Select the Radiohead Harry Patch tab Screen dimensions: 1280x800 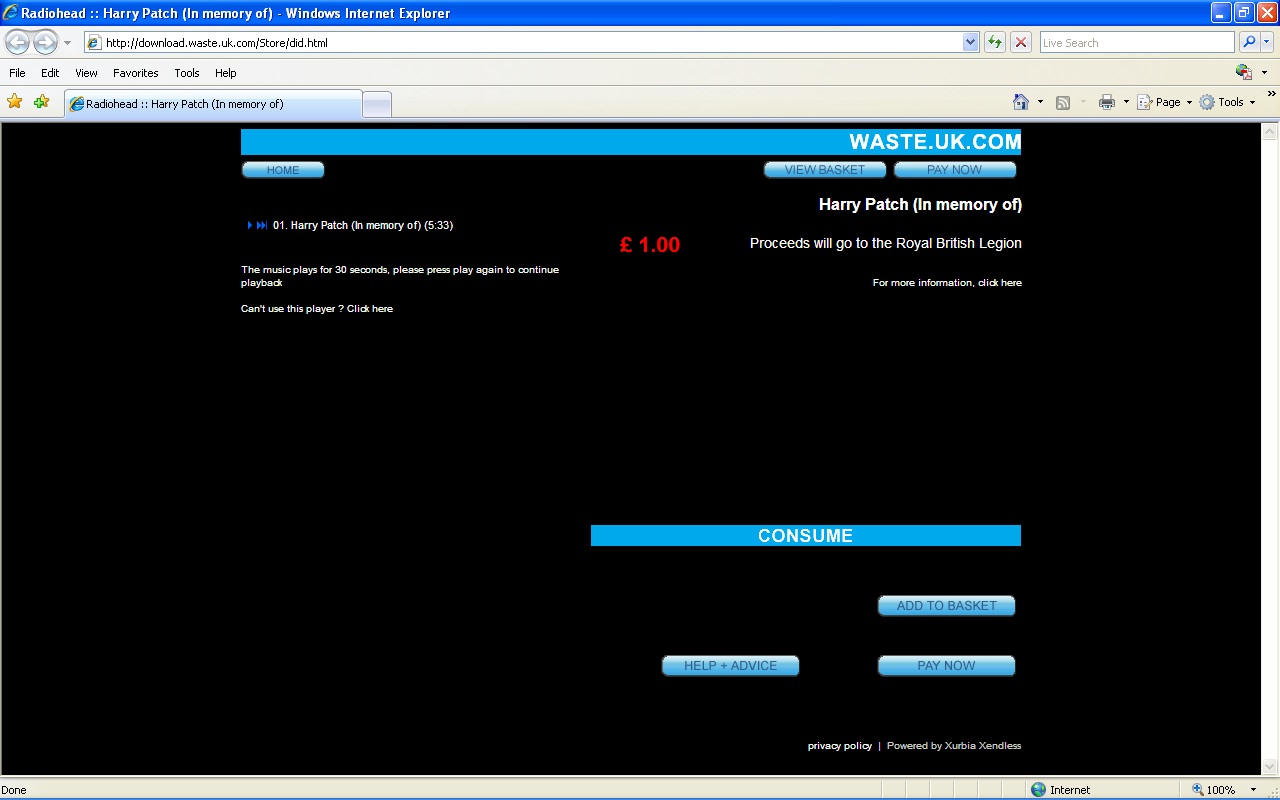pyautogui.click(x=212, y=104)
